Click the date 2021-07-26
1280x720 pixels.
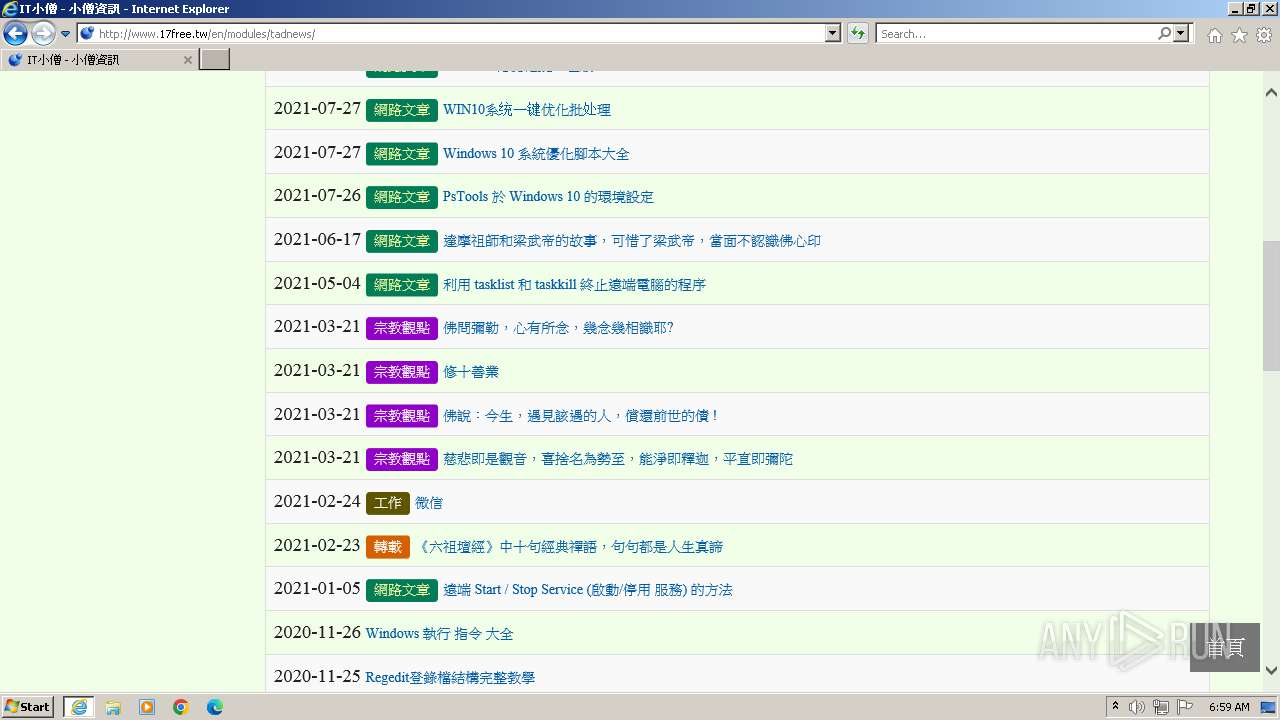[317, 196]
